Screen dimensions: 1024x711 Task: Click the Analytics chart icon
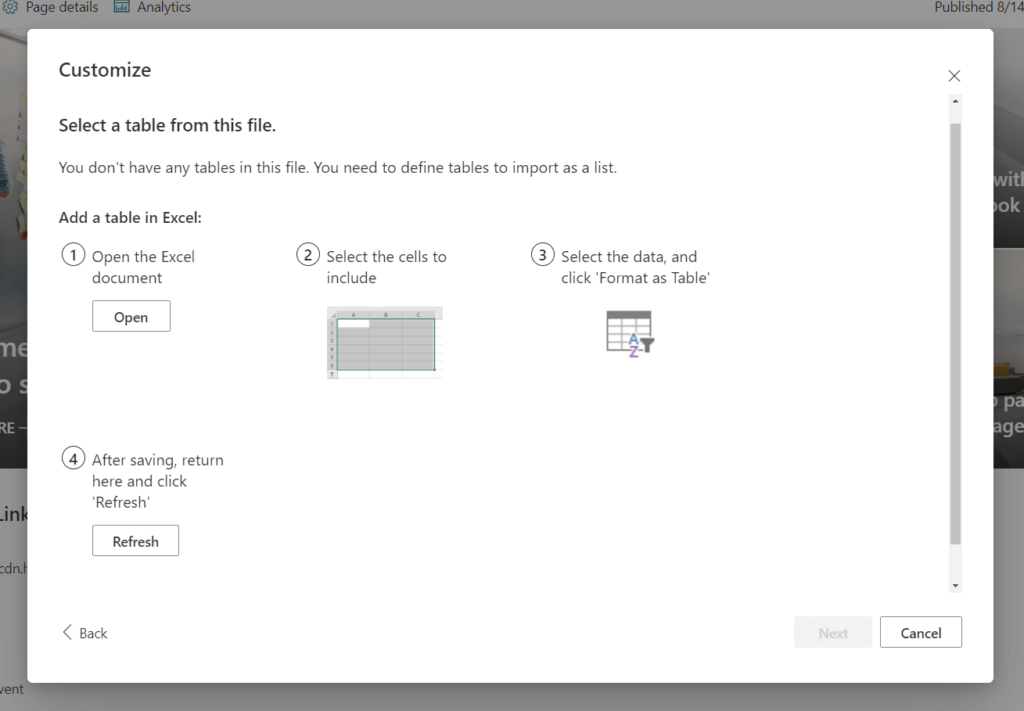click(121, 7)
